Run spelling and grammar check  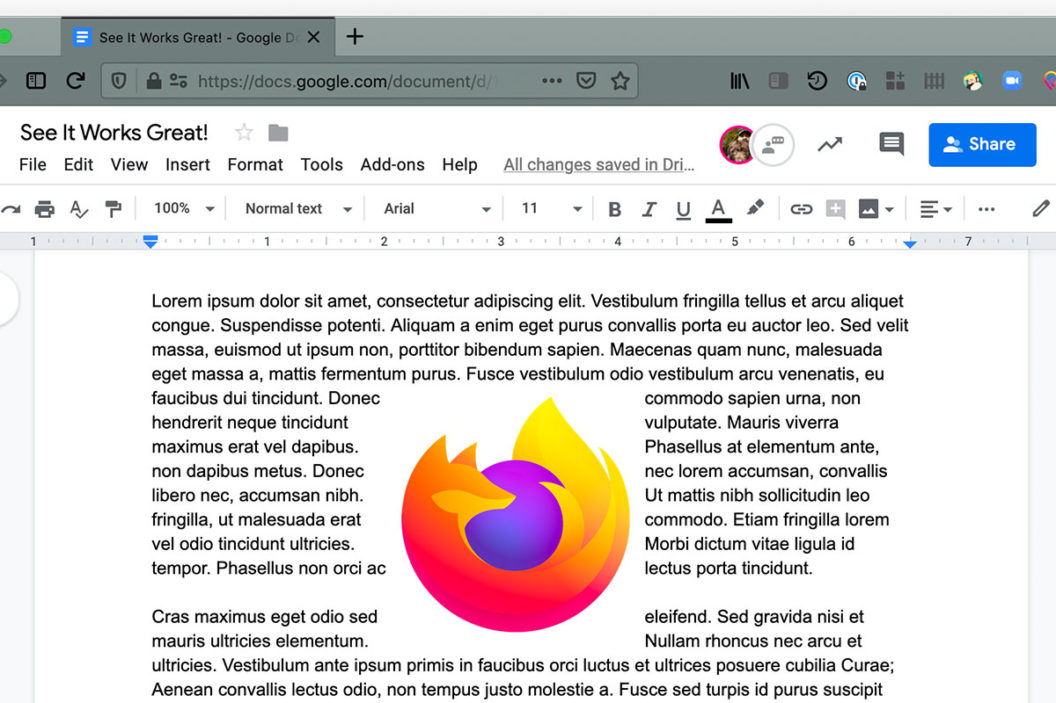79,209
